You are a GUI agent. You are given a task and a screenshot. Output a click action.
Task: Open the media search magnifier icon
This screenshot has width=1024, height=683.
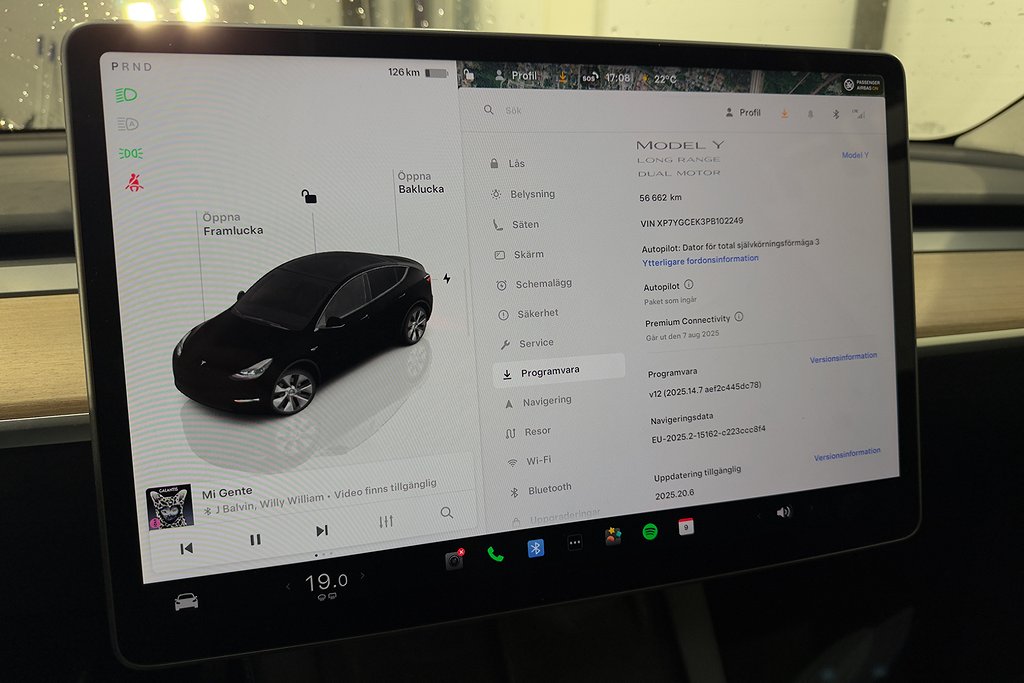(x=447, y=513)
